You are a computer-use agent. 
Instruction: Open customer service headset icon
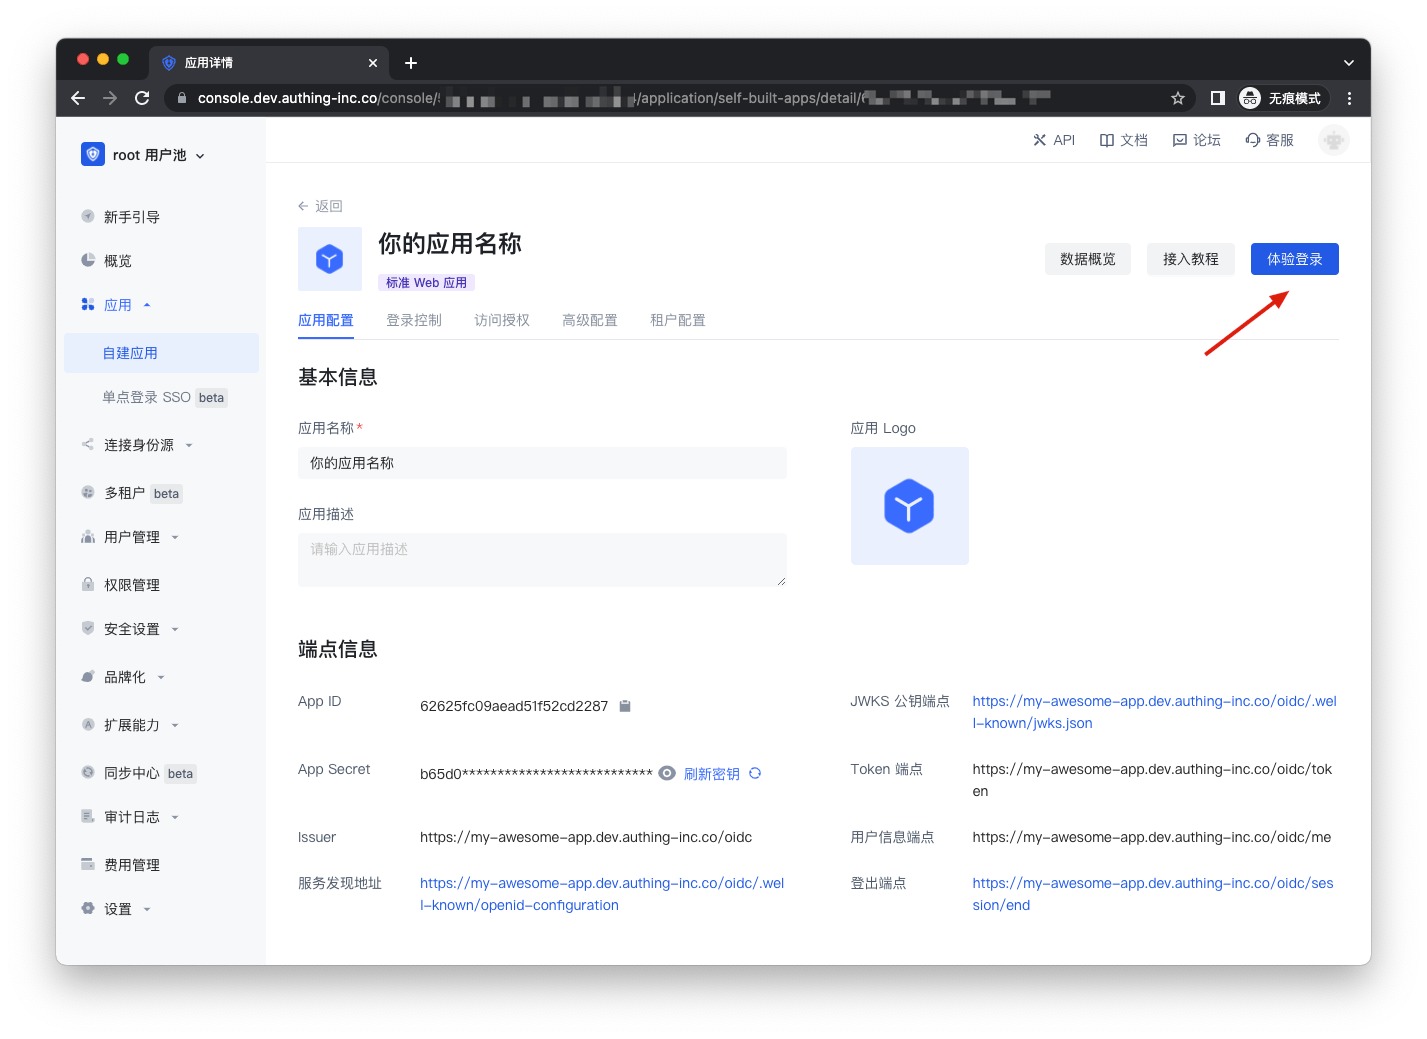click(1253, 140)
